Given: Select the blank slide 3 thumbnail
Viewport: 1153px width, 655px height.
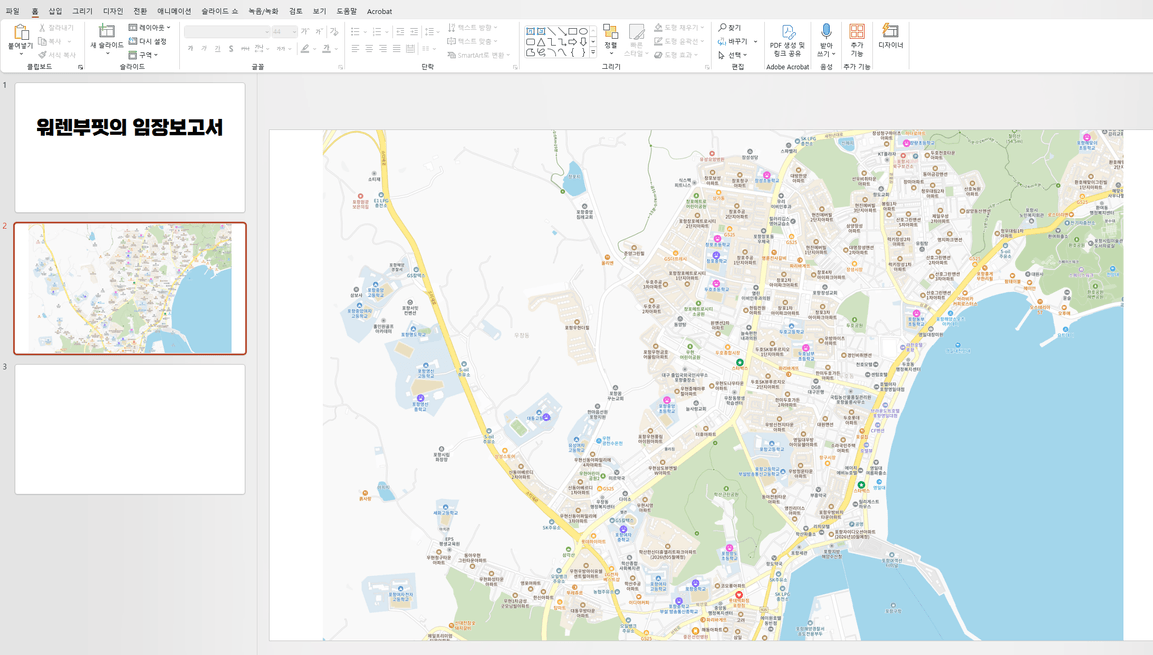Looking at the screenshot, I should click(x=130, y=429).
